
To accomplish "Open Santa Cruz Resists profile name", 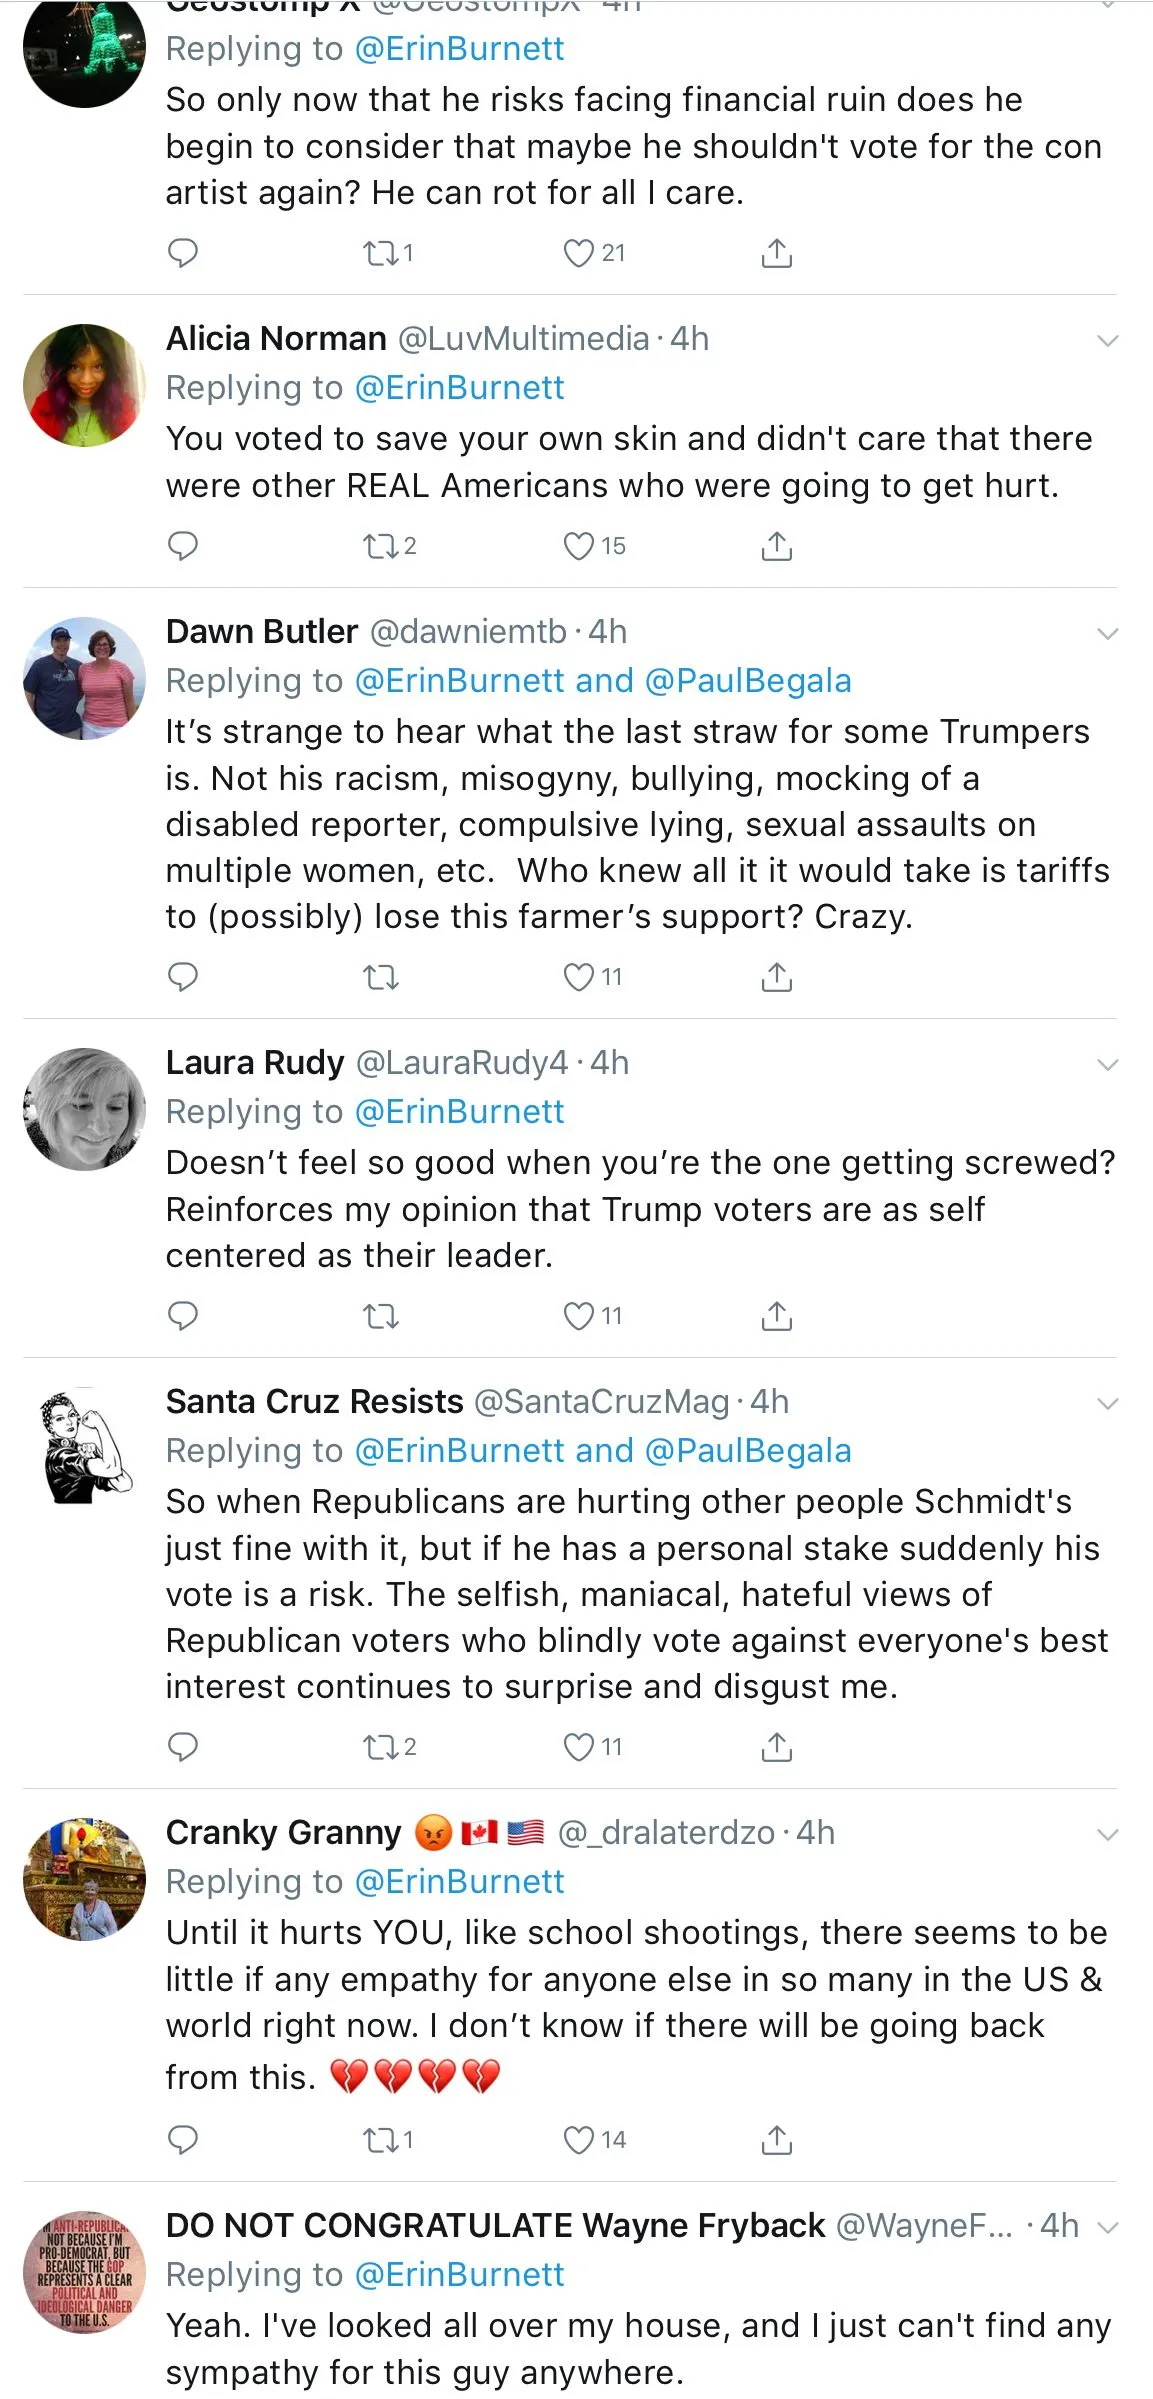I will 314,1402.
